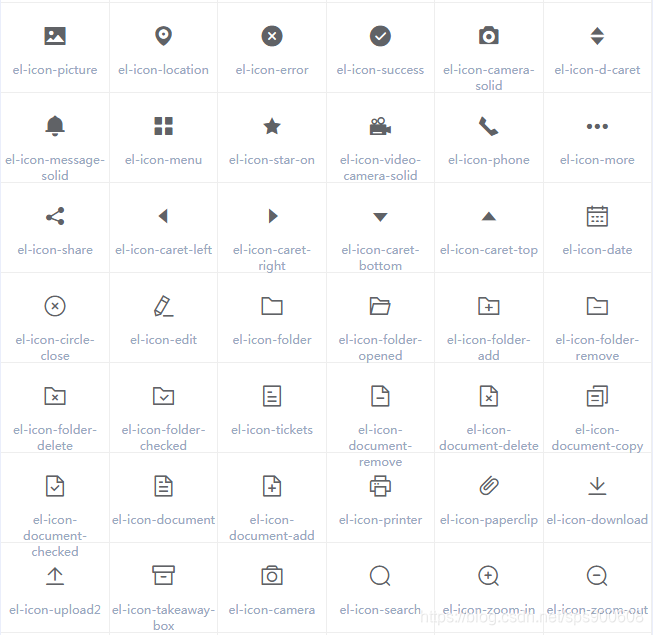Select the share icon
Screen dimensions: 653x635
point(55,216)
